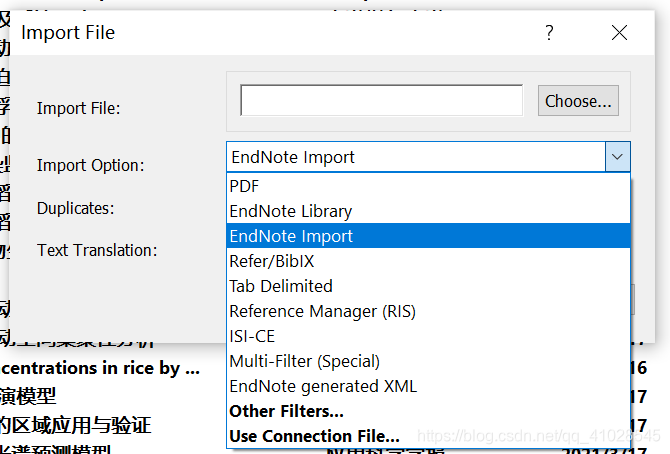Viewport: 670px width, 454px height.
Task: Open the Choose... file browser
Action: 578,101
